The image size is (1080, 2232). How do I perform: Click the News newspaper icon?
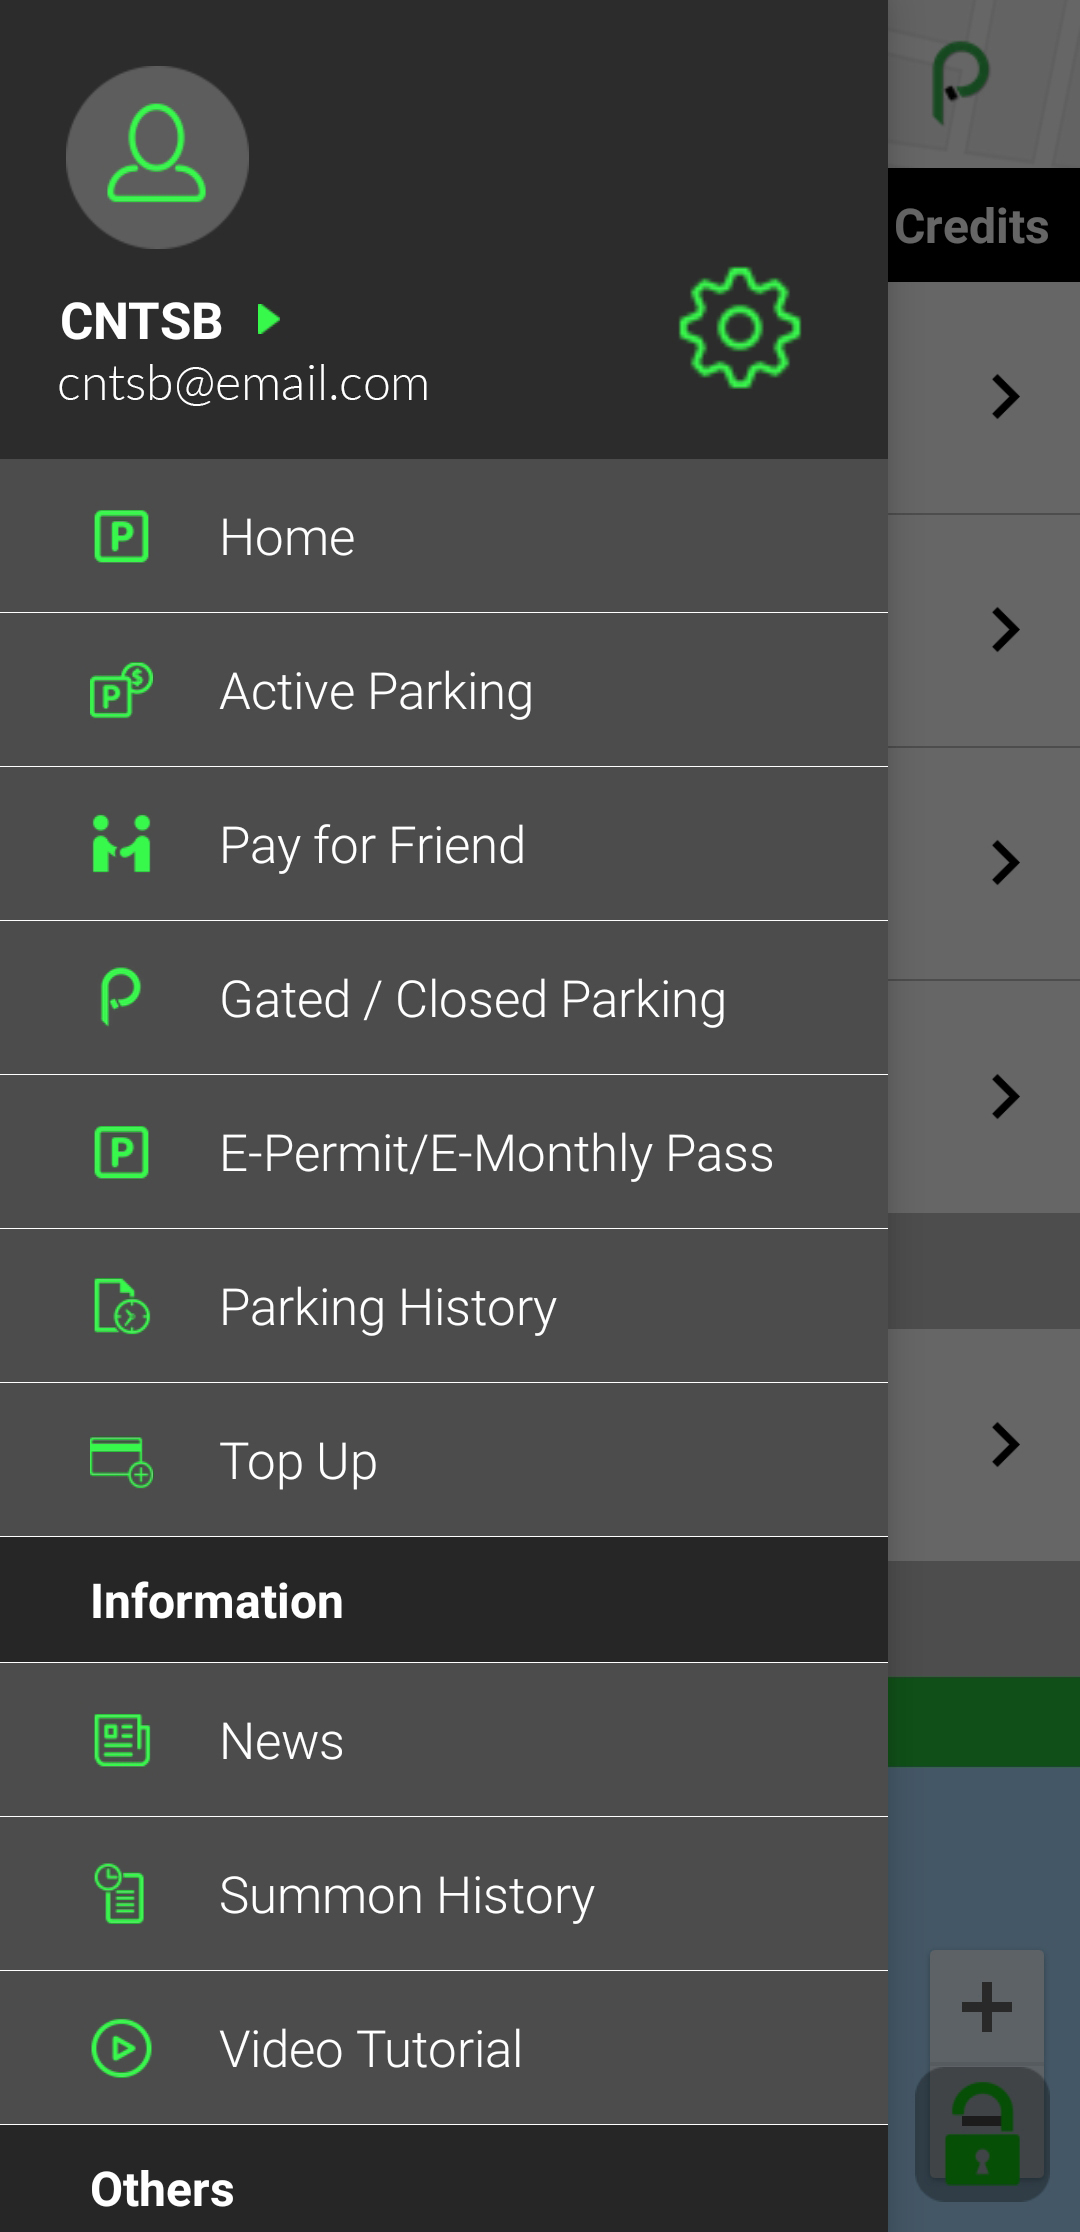121,1740
